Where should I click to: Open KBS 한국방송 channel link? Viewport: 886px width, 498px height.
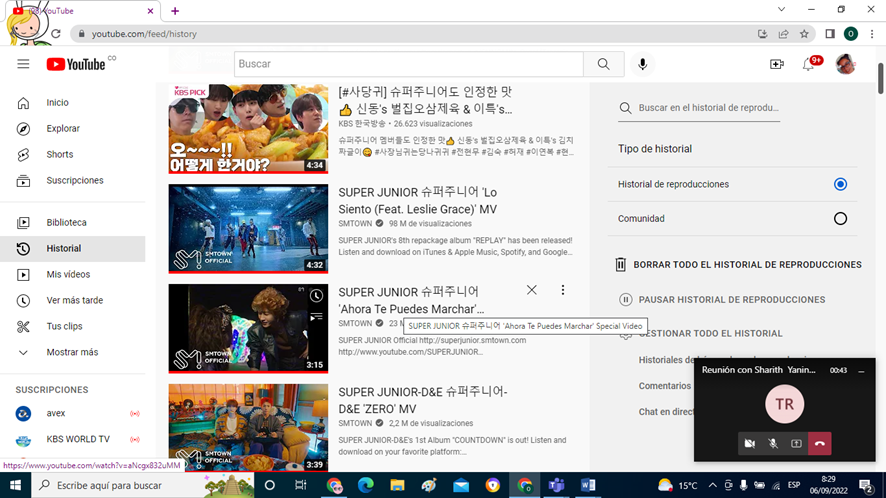tap(362, 123)
